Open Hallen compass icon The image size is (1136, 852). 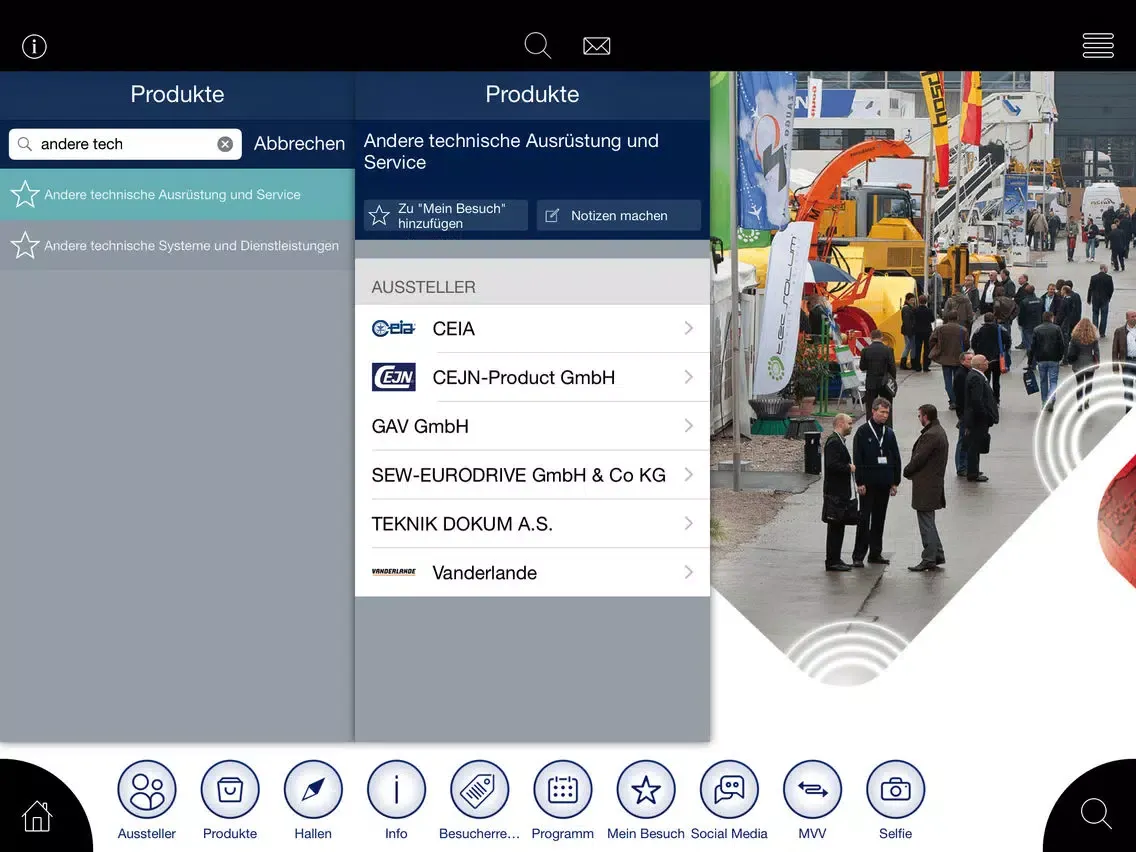coord(313,790)
